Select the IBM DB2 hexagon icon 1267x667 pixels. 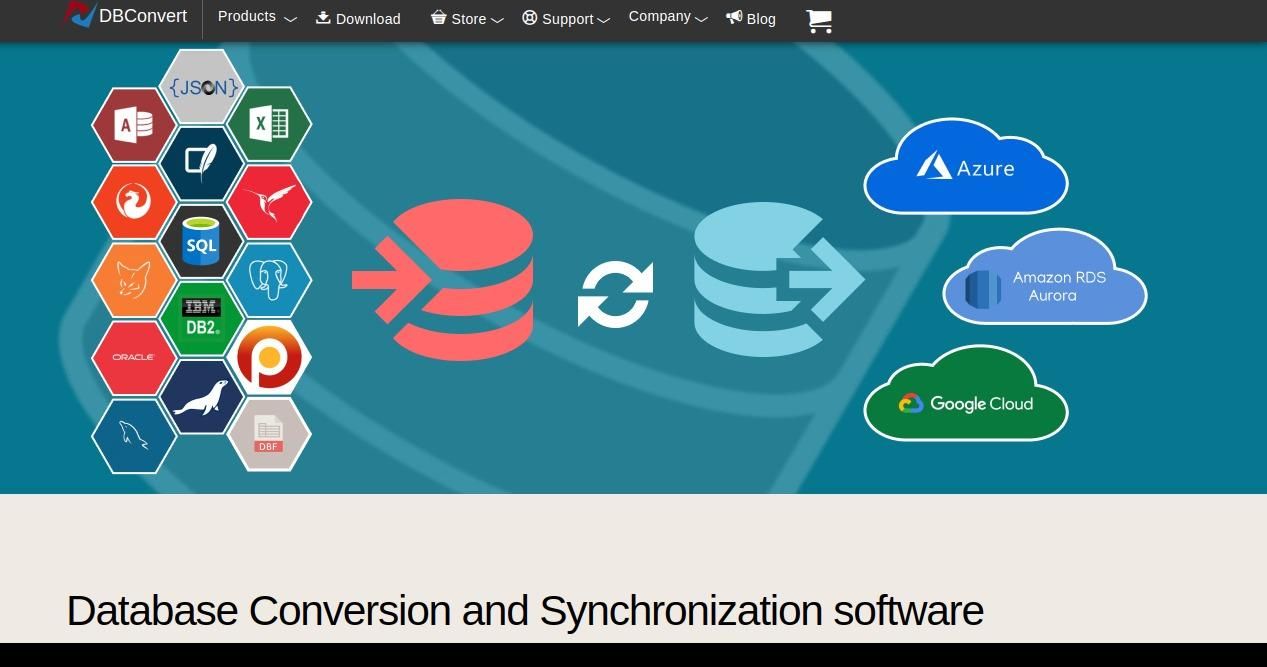202,319
